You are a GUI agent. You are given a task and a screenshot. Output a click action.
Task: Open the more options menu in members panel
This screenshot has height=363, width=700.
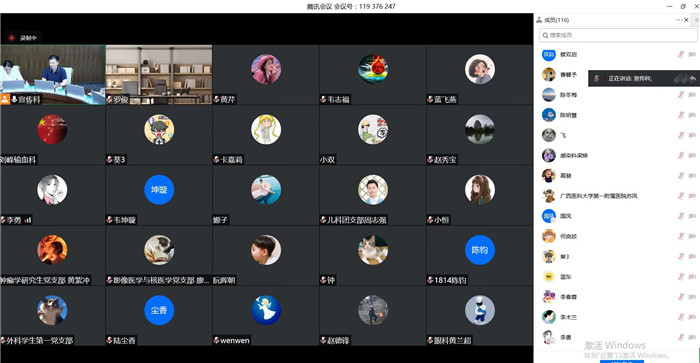pos(679,20)
